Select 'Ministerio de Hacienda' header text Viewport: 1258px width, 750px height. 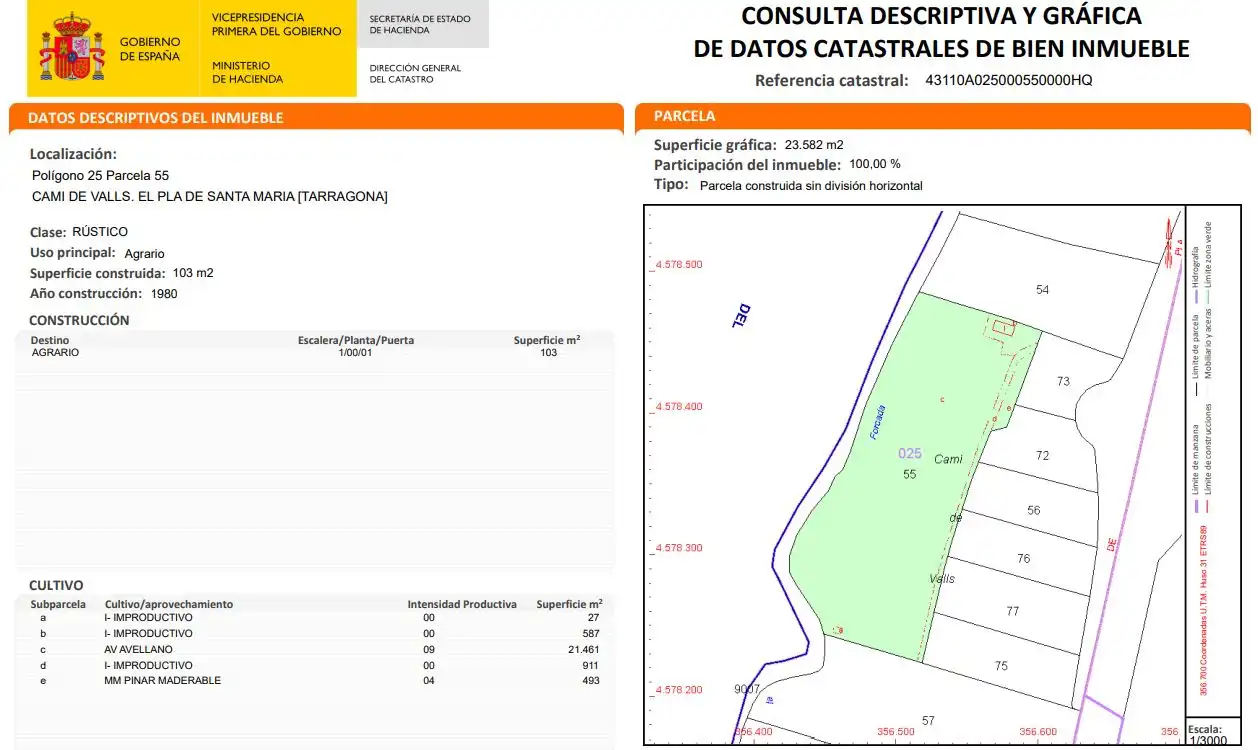coord(247,72)
